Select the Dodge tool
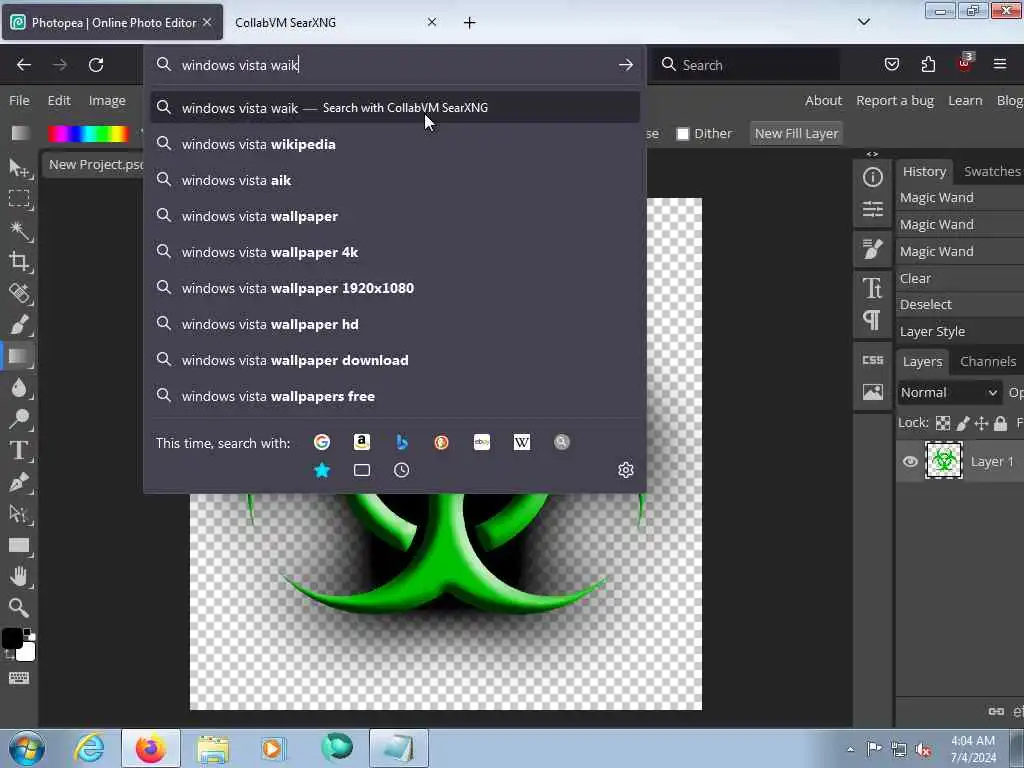This screenshot has width=1024, height=768. [x=19, y=419]
